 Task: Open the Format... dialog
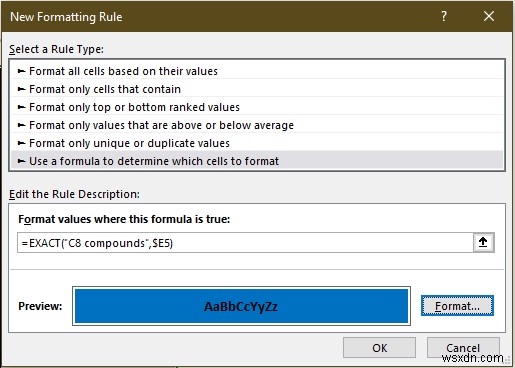pyautogui.click(x=457, y=306)
